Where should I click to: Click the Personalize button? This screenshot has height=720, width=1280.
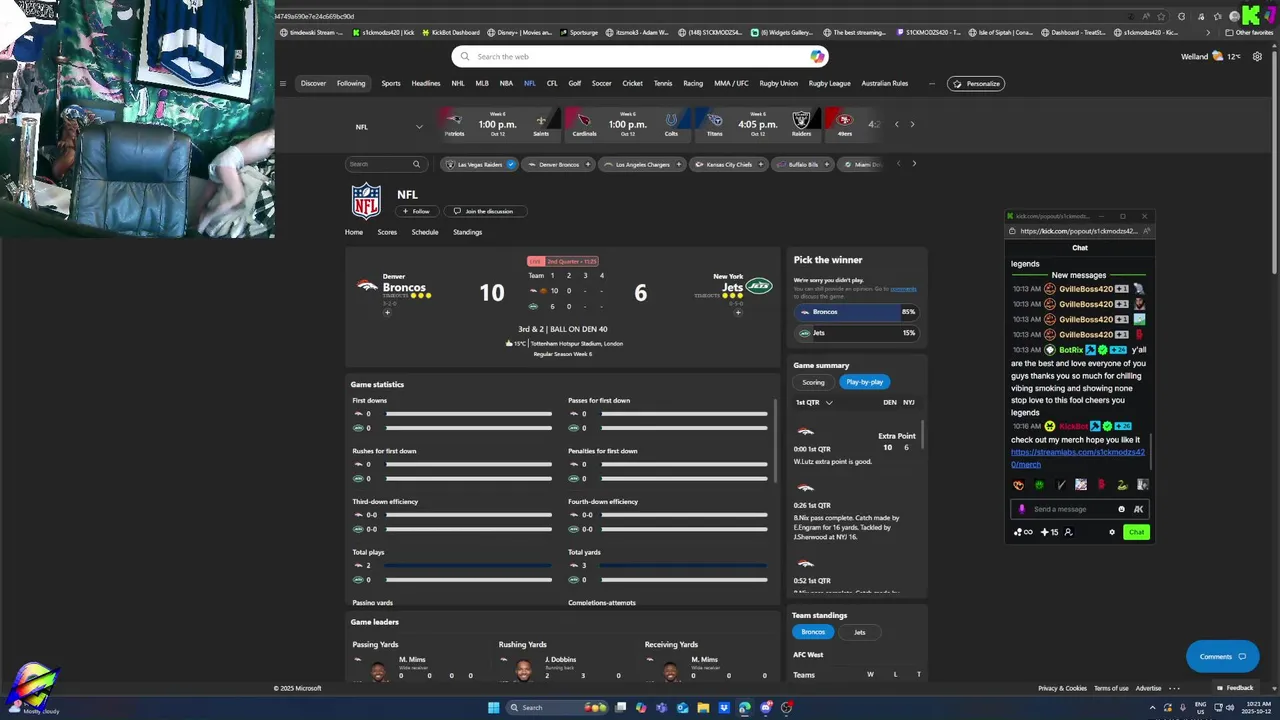tap(975, 84)
